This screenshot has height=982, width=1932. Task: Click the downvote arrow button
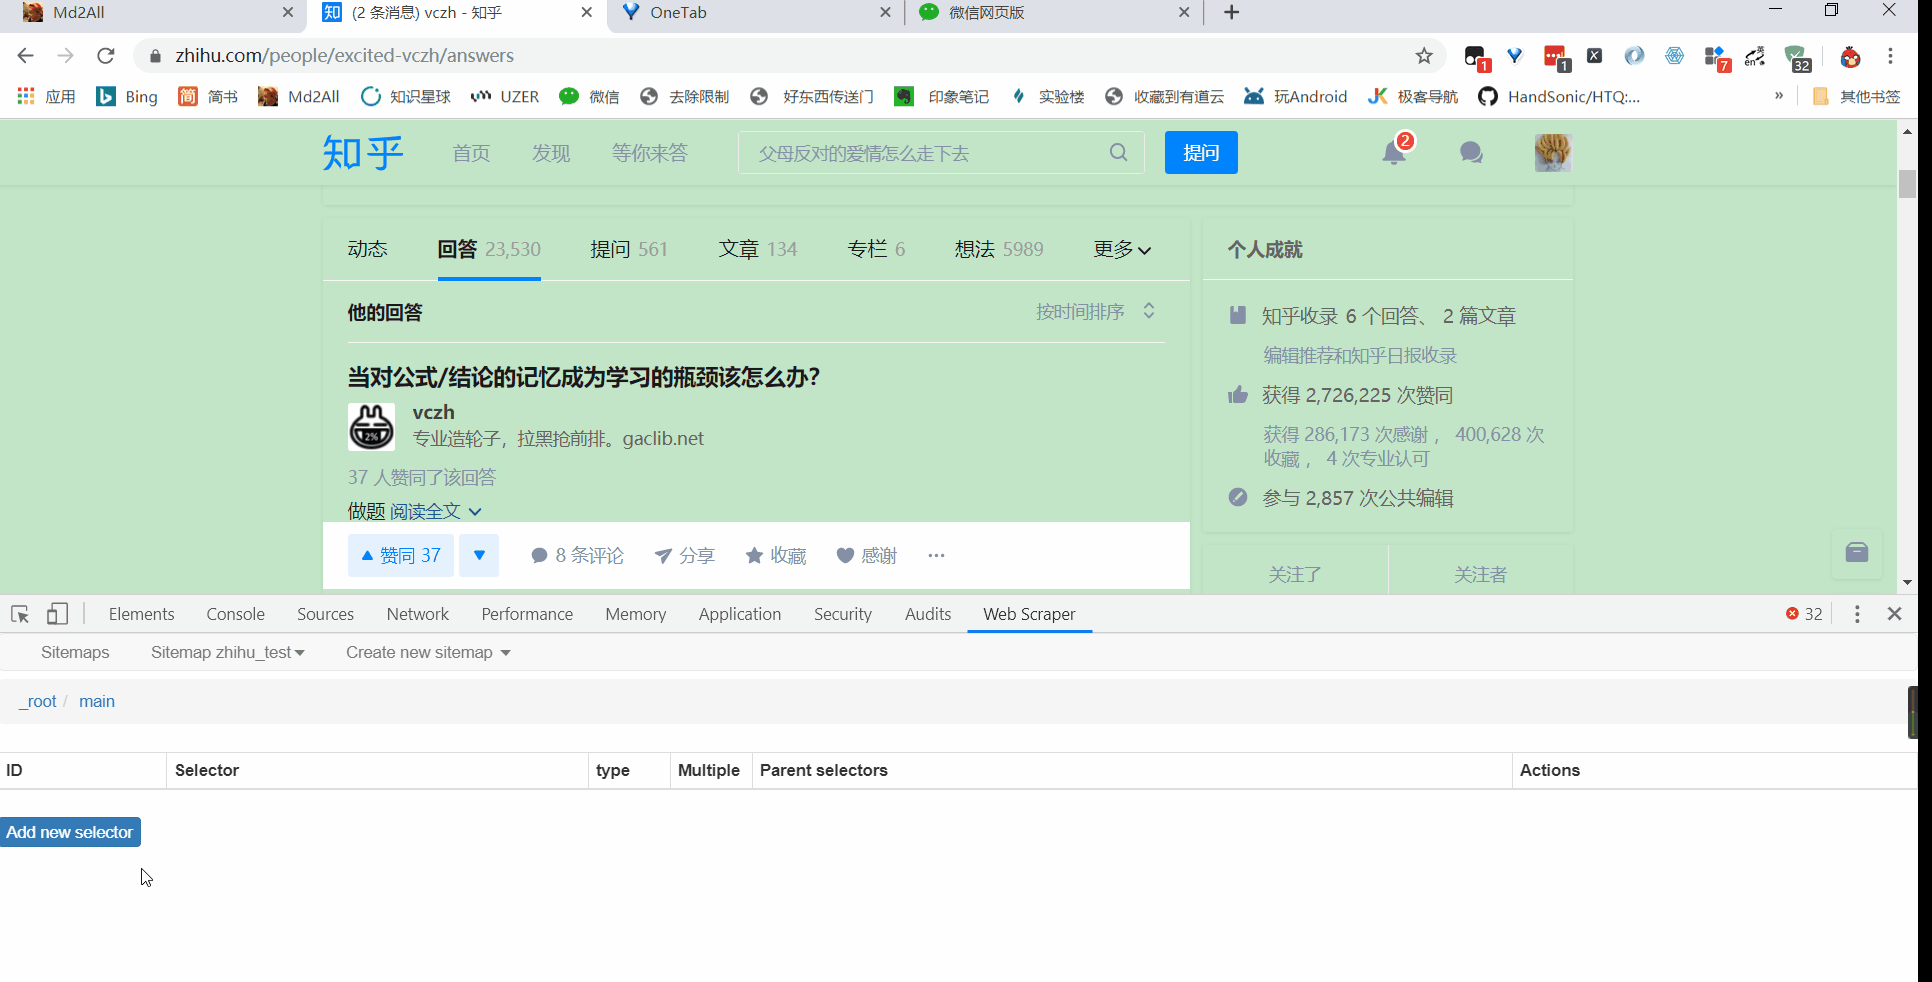click(479, 555)
